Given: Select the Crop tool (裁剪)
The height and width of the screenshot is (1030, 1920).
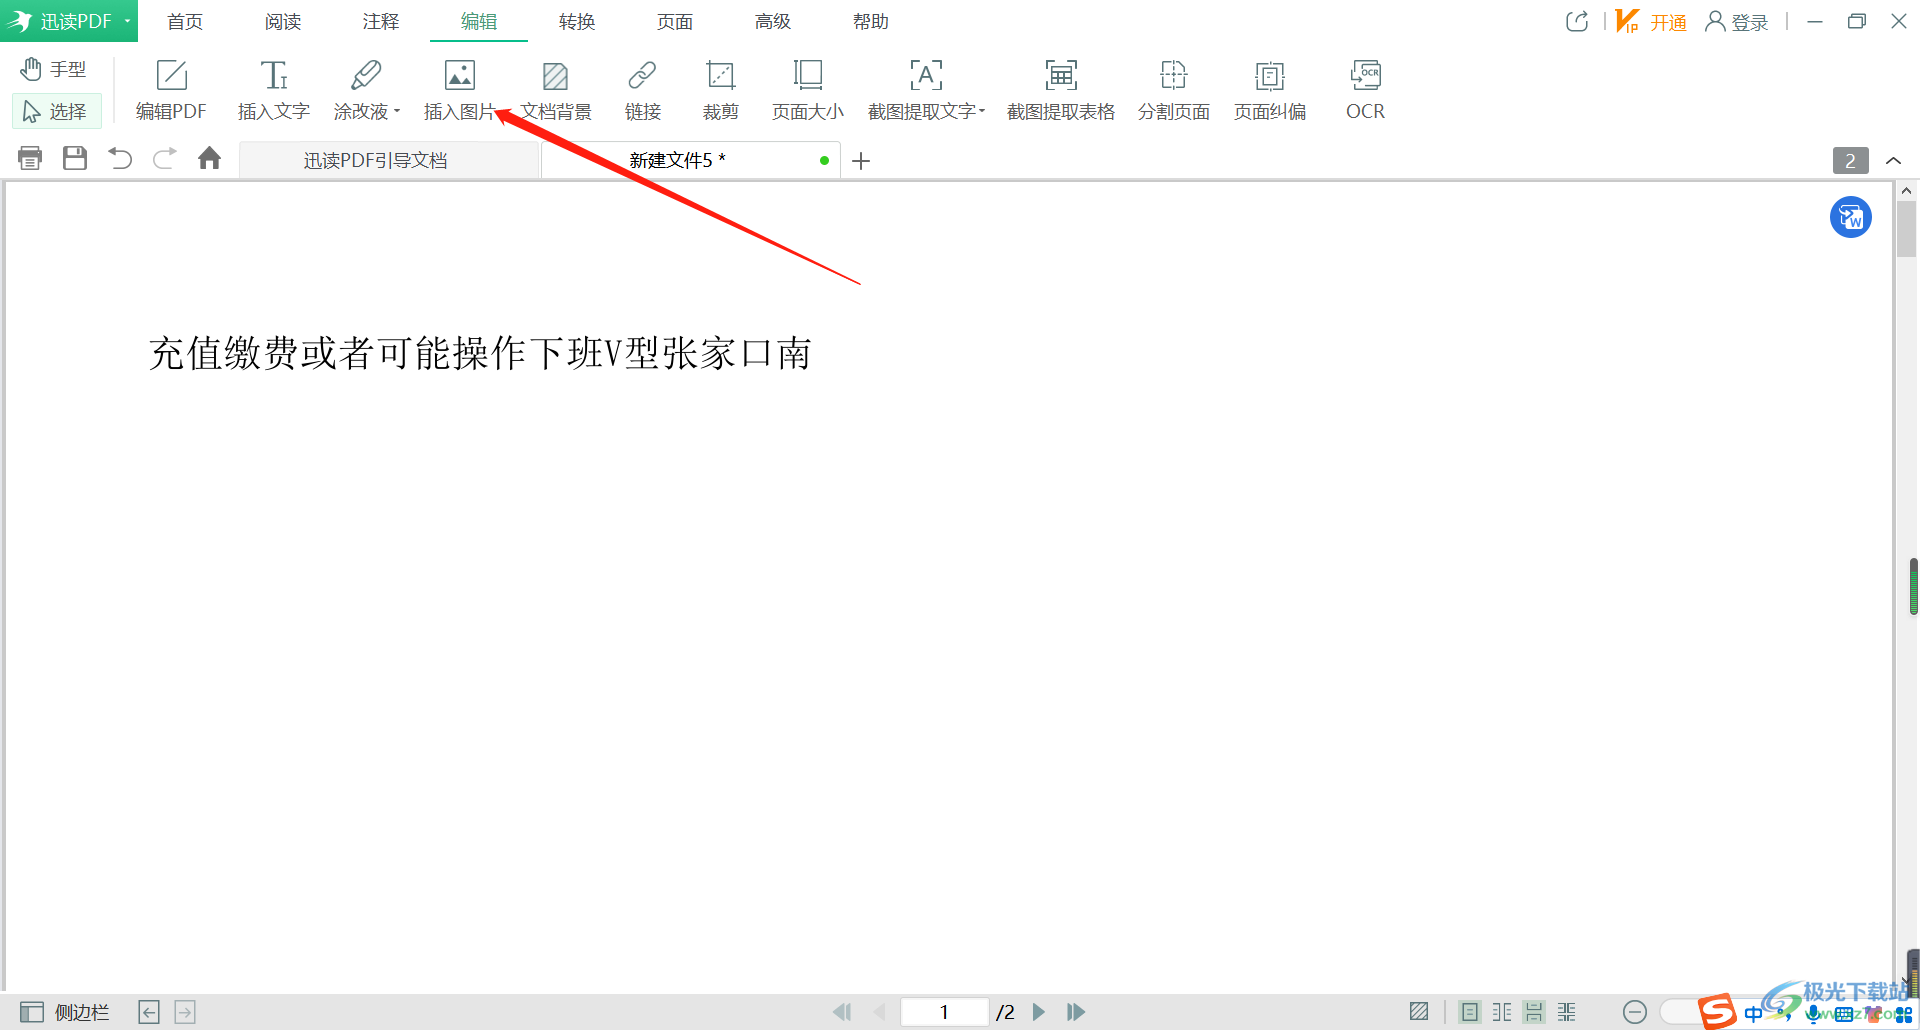Looking at the screenshot, I should click(720, 90).
